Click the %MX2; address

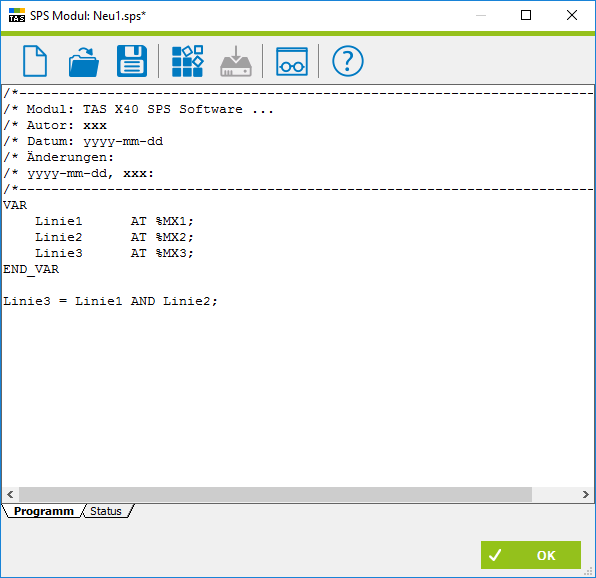coord(174,237)
